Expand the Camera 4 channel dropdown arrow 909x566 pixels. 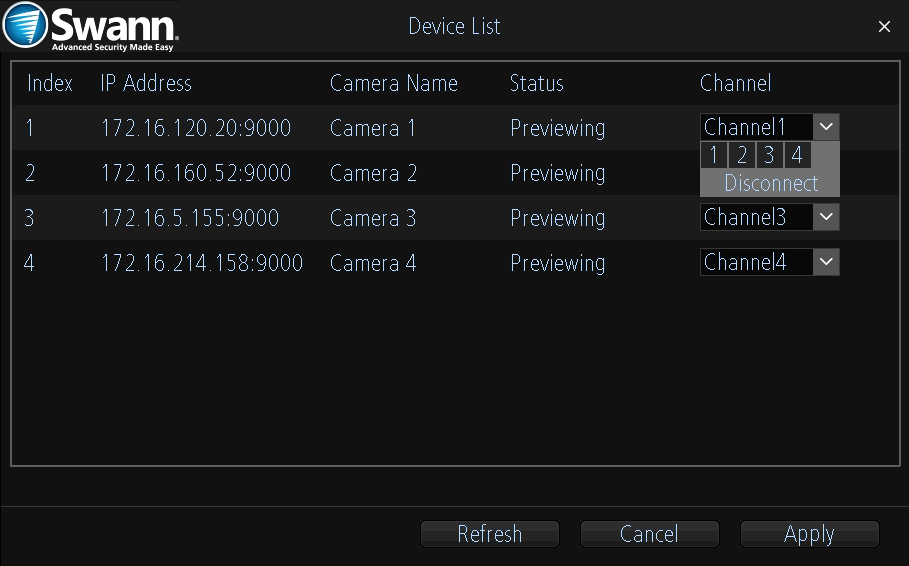pyautogui.click(x=826, y=262)
